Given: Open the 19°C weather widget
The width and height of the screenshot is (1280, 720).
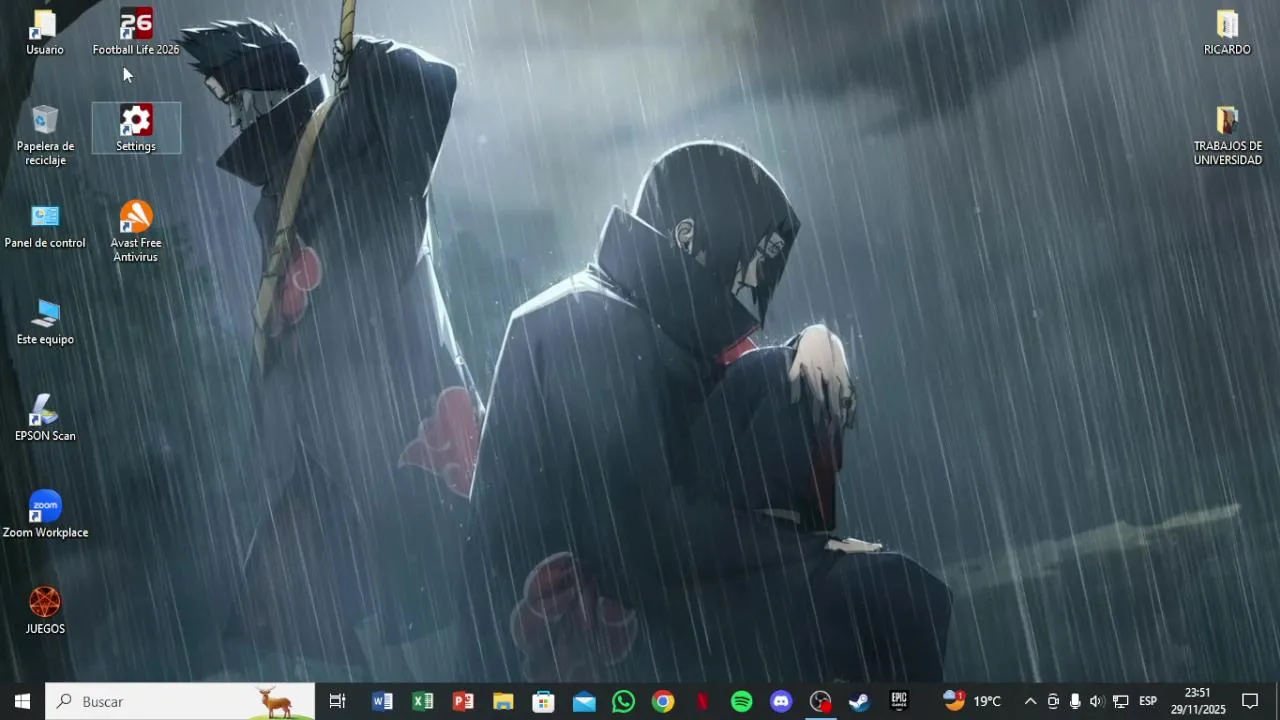Looking at the screenshot, I should tap(972, 701).
